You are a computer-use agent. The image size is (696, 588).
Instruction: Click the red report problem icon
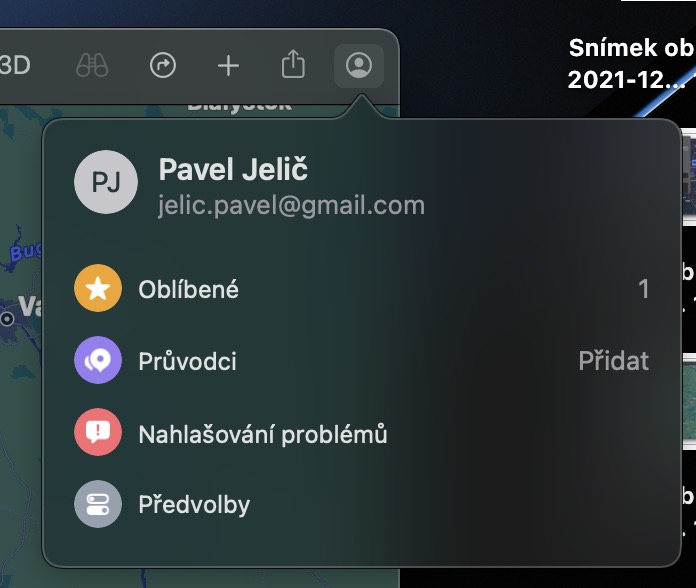[98, 432]
